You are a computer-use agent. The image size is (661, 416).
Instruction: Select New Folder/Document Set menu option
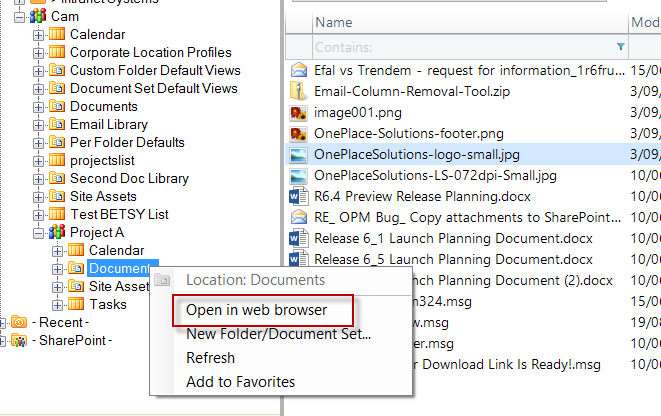tap(278, 334)
